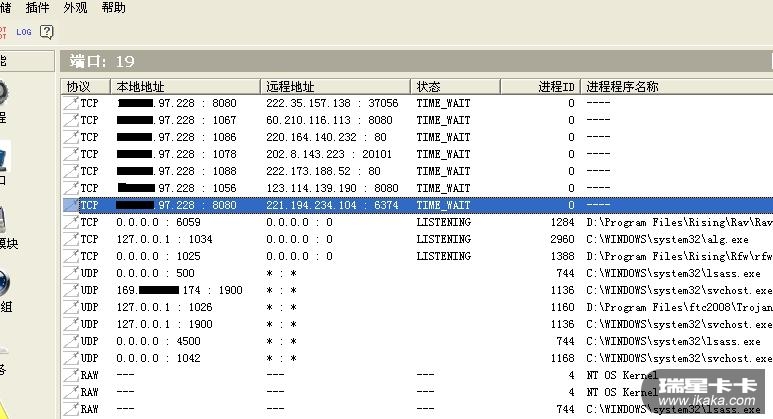The height and width of the screenshot is (419, 773).
Task: Click the icon of the row with remote 222.173.188.52
Action: point(71,171)
